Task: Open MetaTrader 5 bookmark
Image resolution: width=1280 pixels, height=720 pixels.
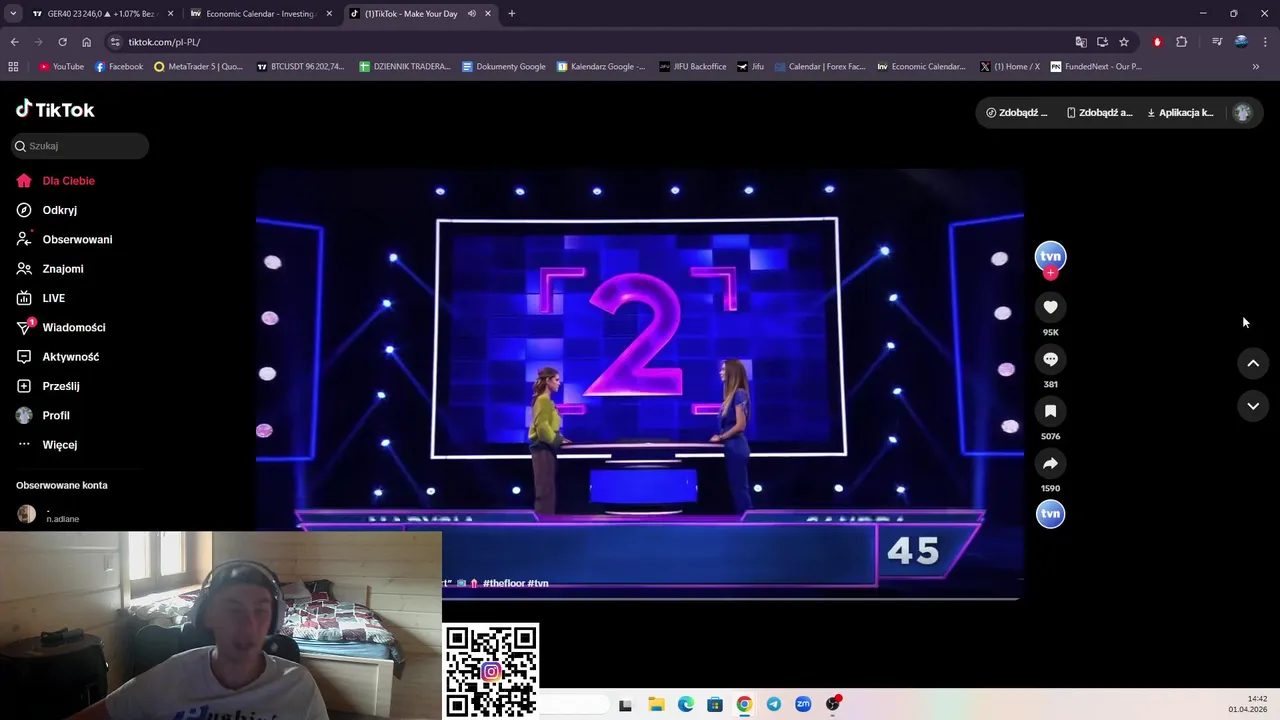Action: coord(199,67)
